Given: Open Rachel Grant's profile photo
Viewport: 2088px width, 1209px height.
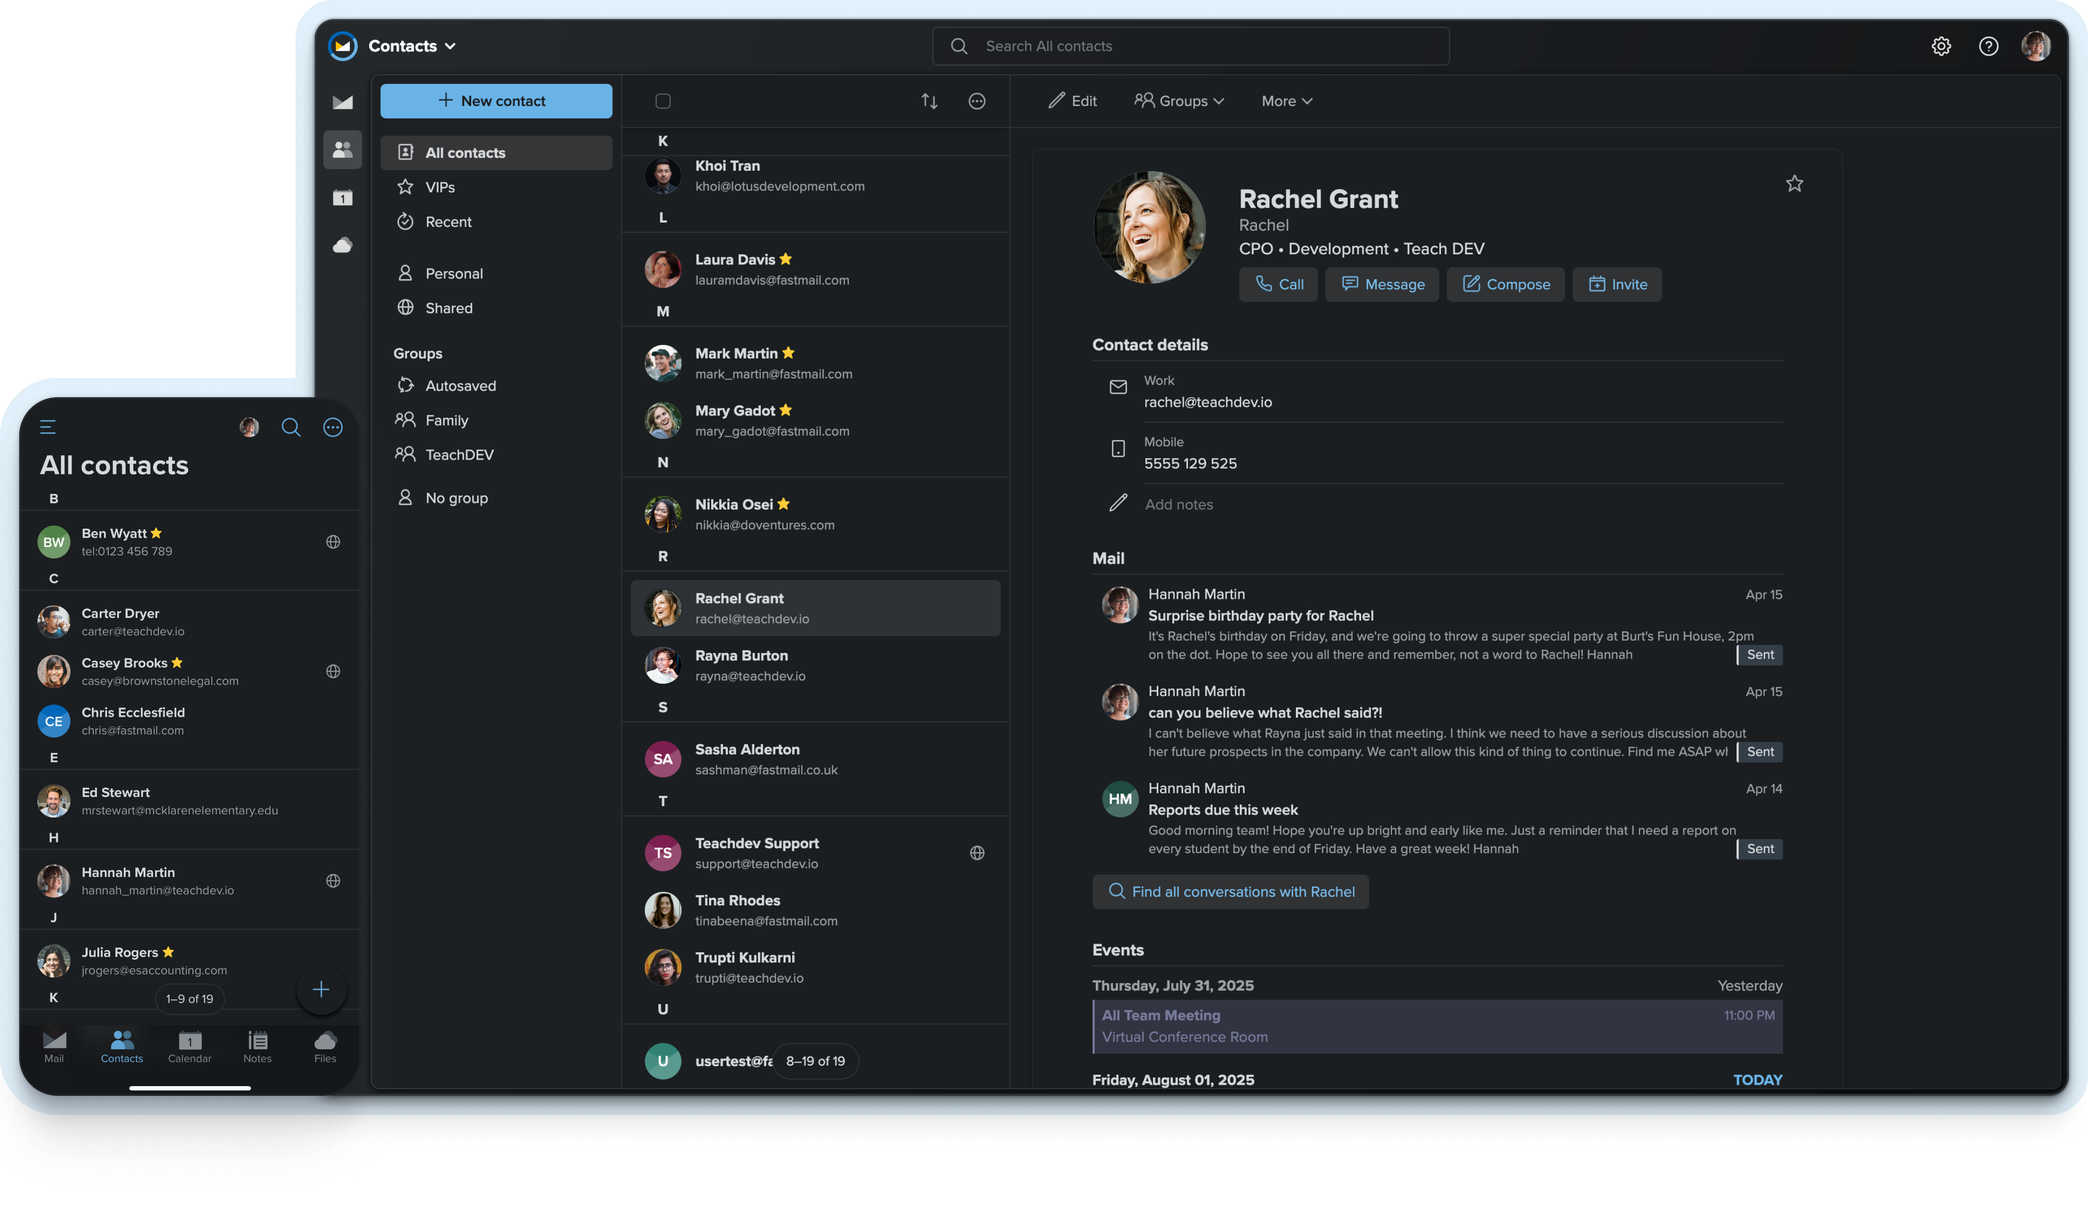Looking at the screenshot, I should point(1150,227).
